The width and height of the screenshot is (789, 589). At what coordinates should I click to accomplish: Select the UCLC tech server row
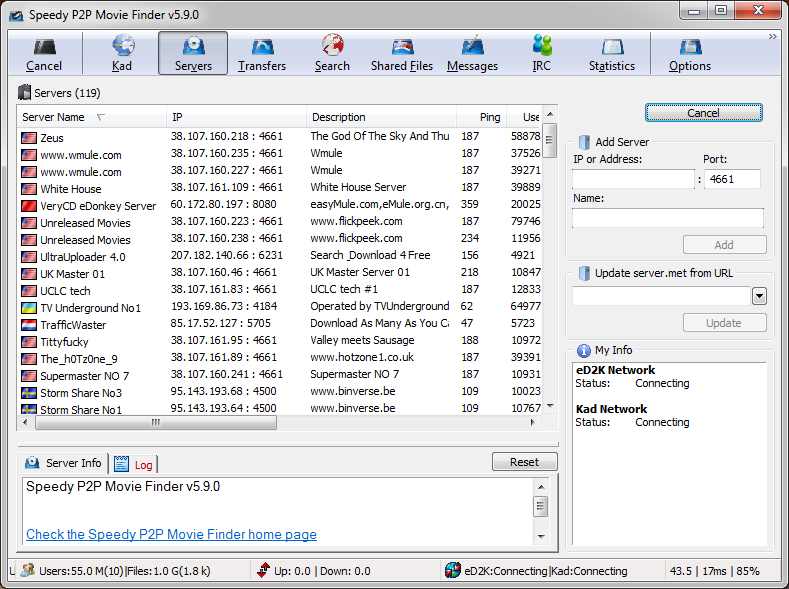(280, 291)
